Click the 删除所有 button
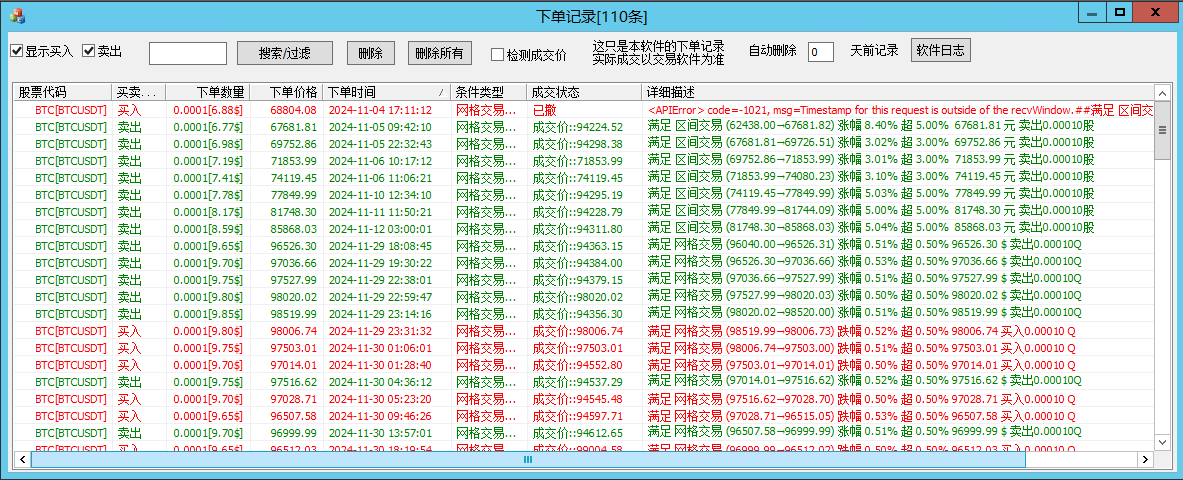This screenshot has width=1183, height=480. 438,53
